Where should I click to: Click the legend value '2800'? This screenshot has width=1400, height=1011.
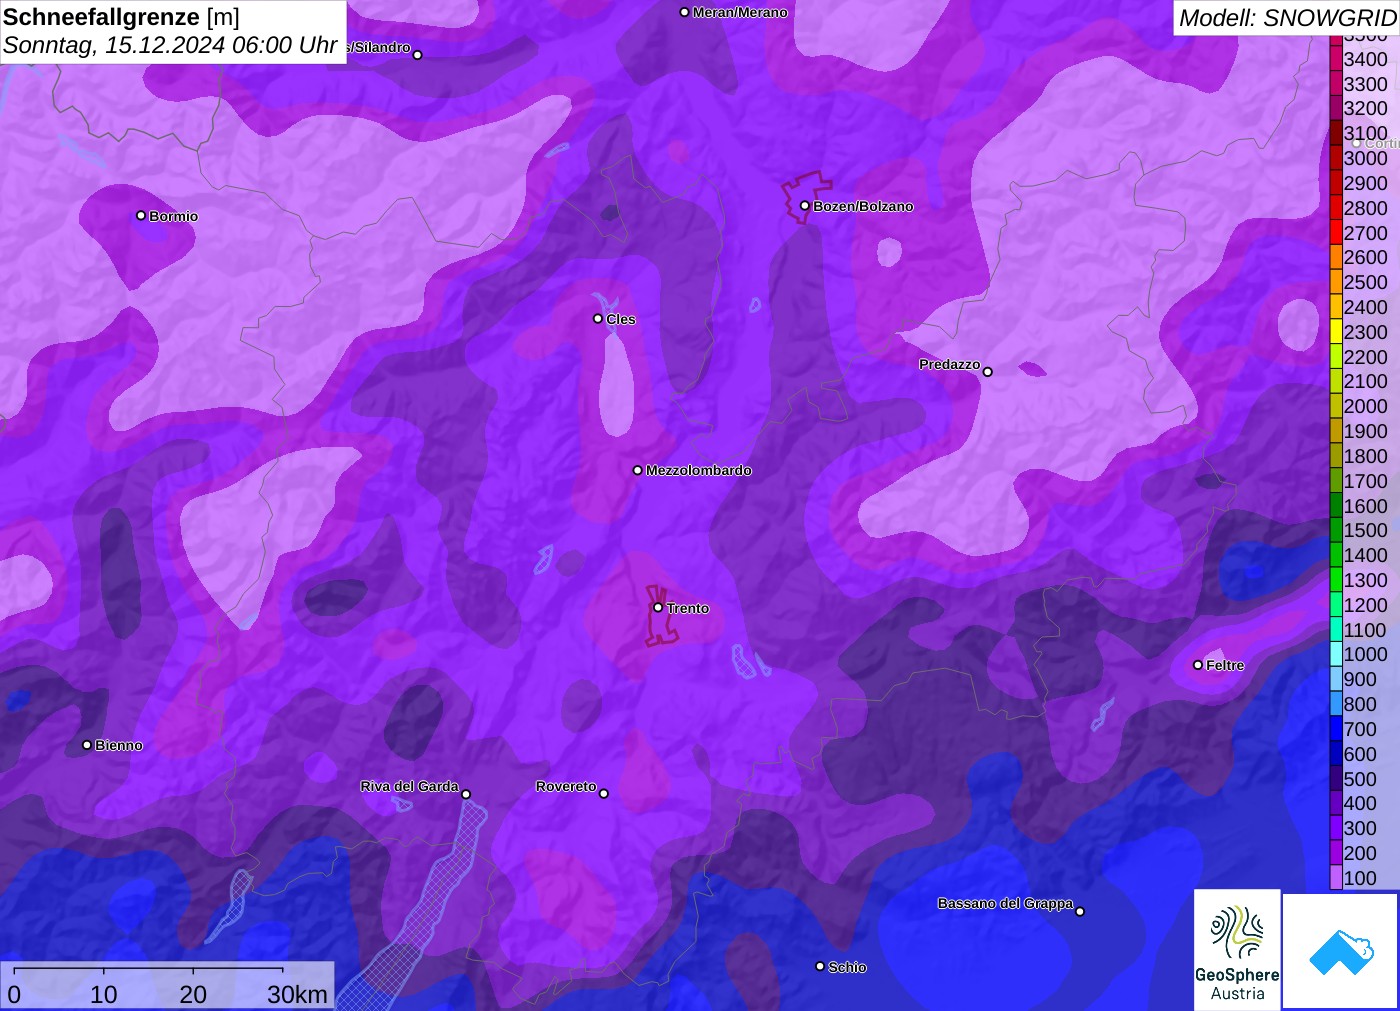(x=1365, y=208)
